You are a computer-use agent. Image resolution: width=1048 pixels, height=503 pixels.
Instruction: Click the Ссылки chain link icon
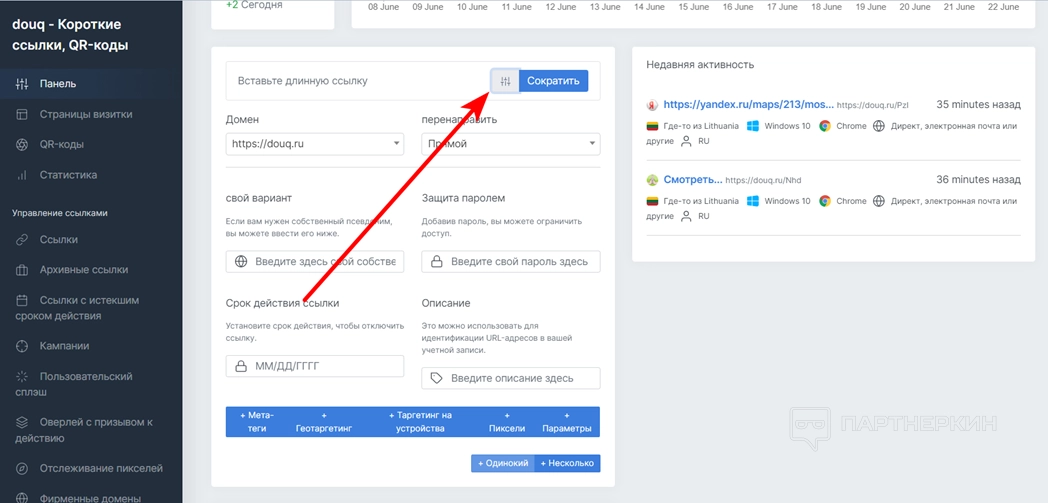pos(22,239)
